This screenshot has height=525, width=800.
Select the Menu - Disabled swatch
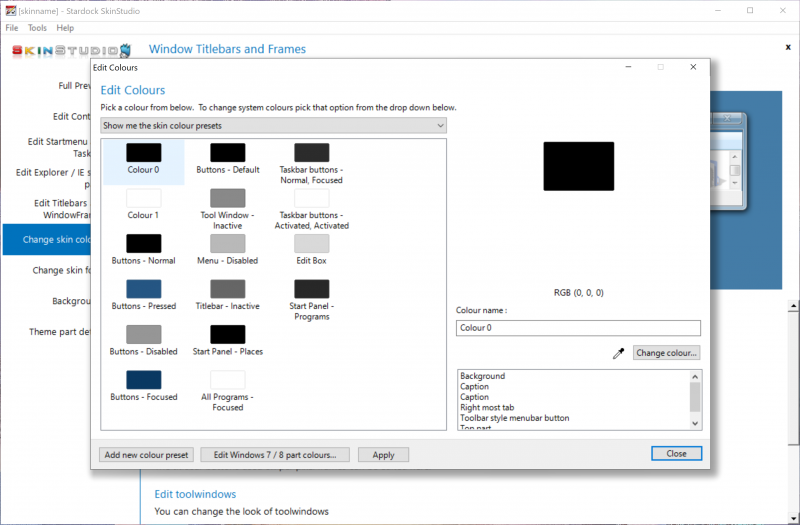click(228, 243)
